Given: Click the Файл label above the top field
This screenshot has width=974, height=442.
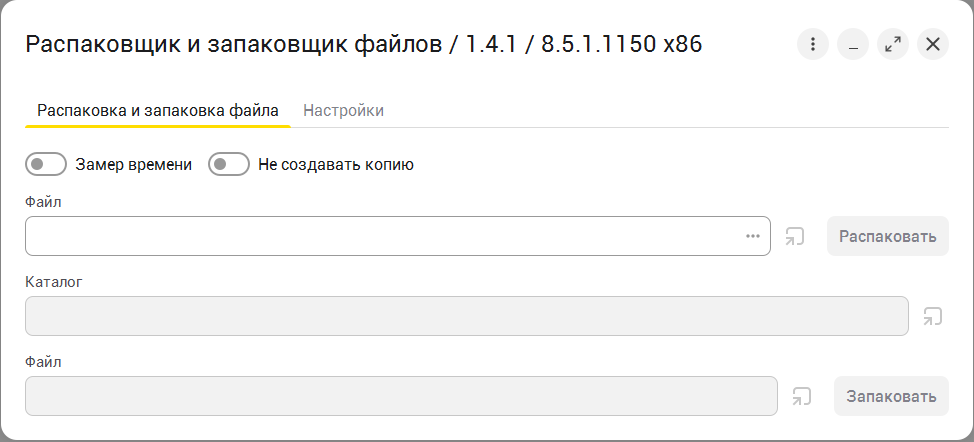Looking at the screenshot, I should pyautogui.click(x=43, y=202).
